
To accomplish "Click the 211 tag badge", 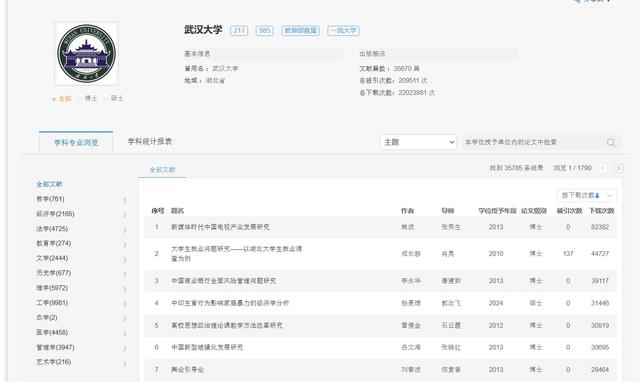I will tap(239, 31).
